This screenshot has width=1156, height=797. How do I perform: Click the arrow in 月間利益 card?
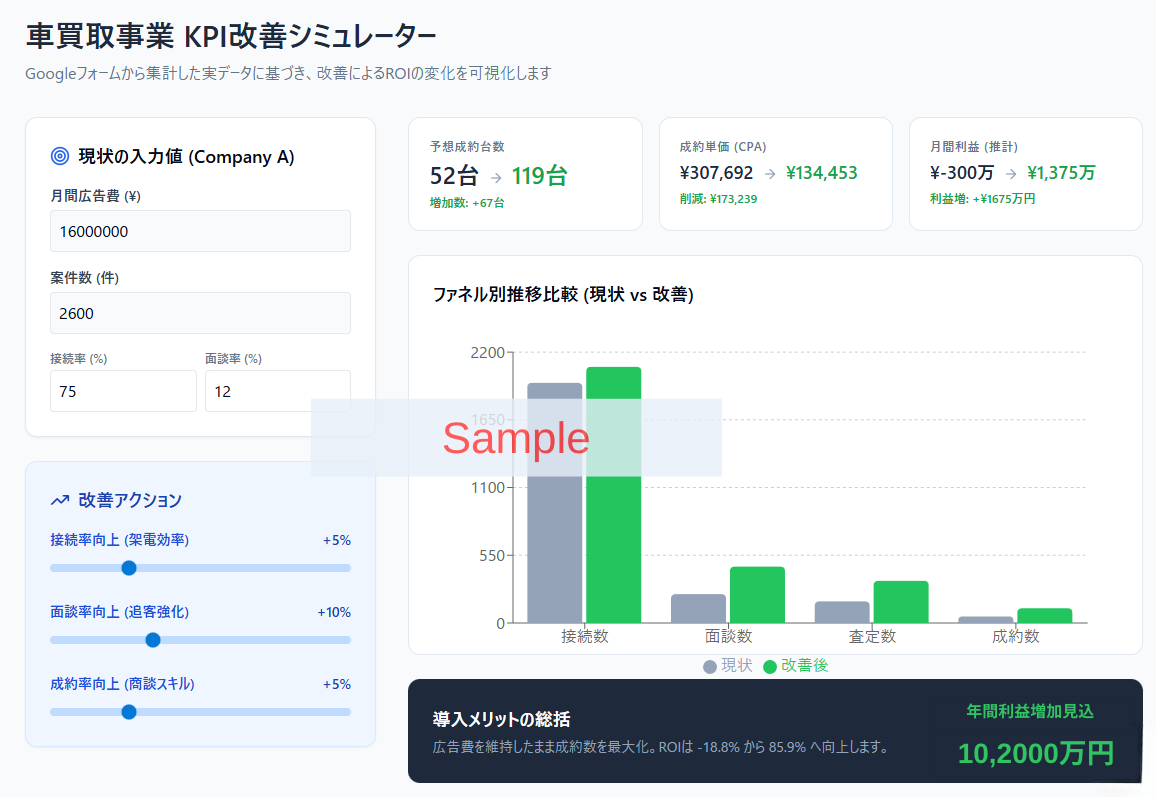[1011, 174]
